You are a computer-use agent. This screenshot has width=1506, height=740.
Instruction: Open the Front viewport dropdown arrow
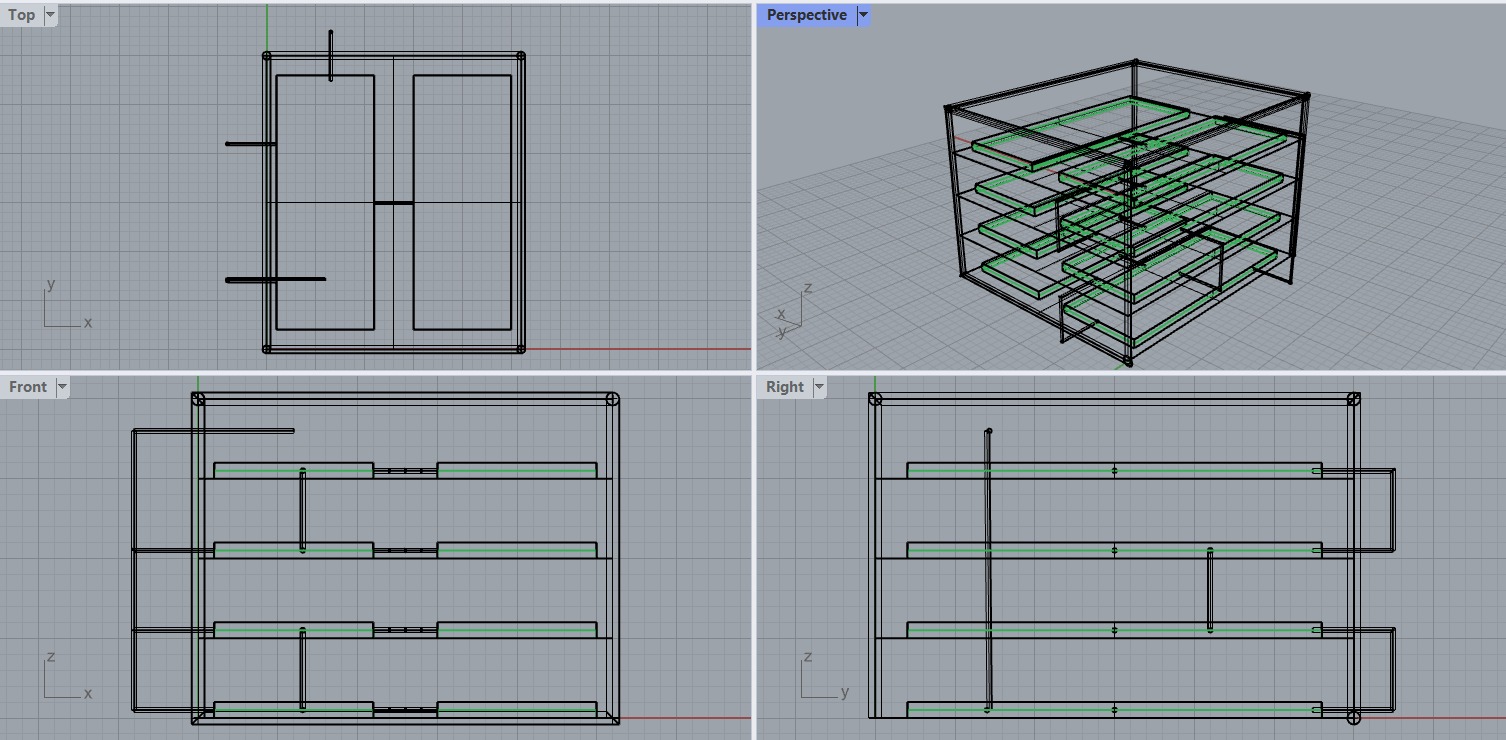pyautogui.click(x=62, y=387)
